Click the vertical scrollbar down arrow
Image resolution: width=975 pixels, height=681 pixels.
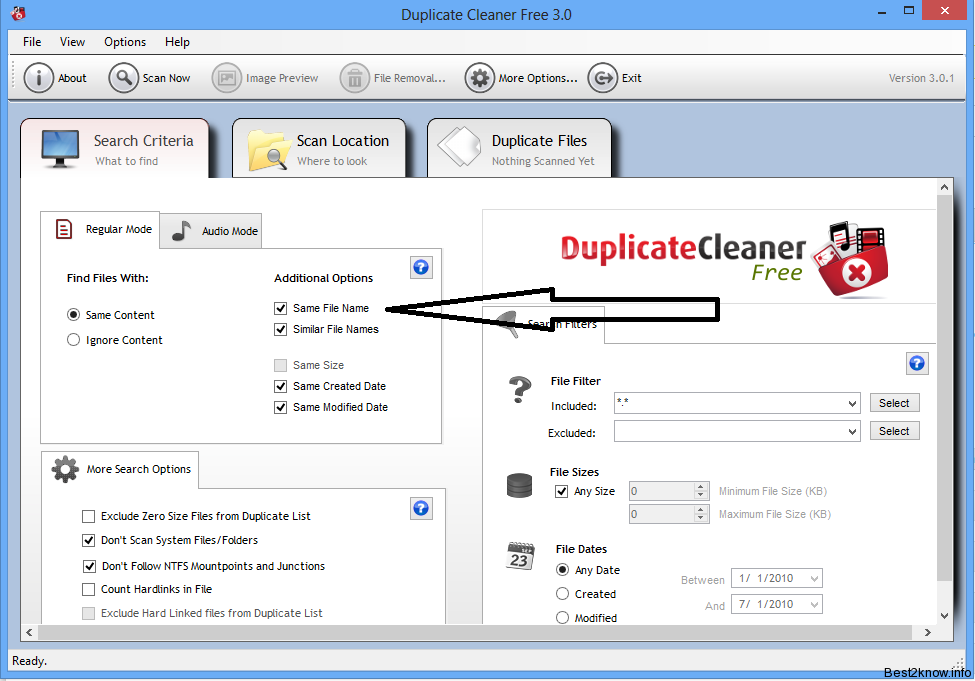point(944,616)
